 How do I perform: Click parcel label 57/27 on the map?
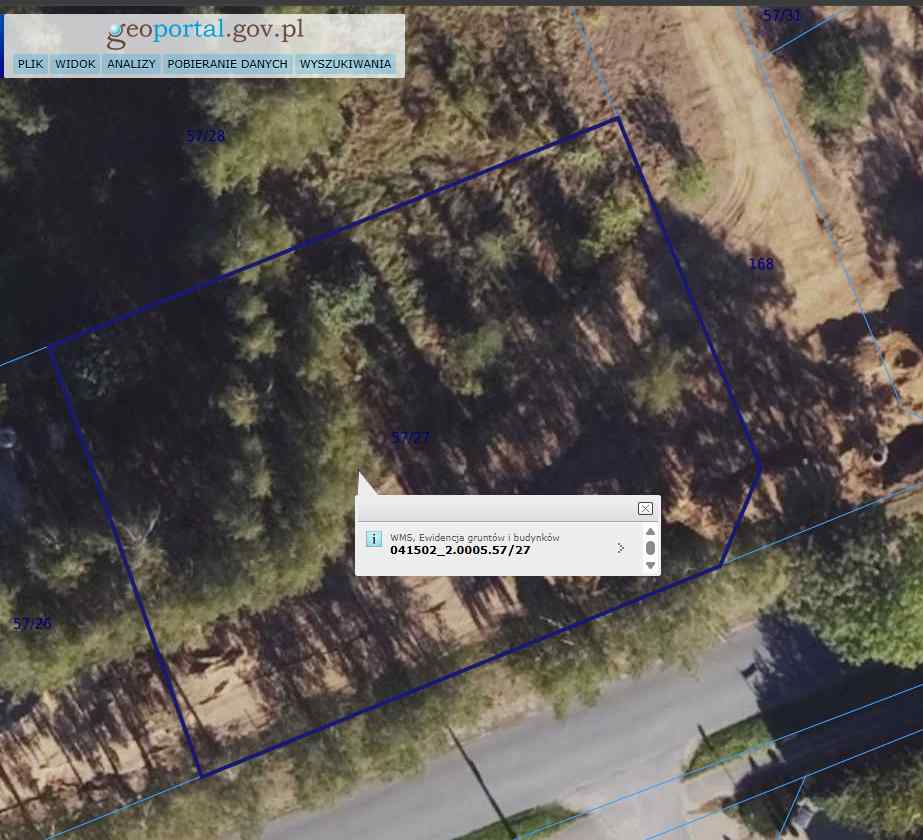pyautogui.click(x=411, y=438)
